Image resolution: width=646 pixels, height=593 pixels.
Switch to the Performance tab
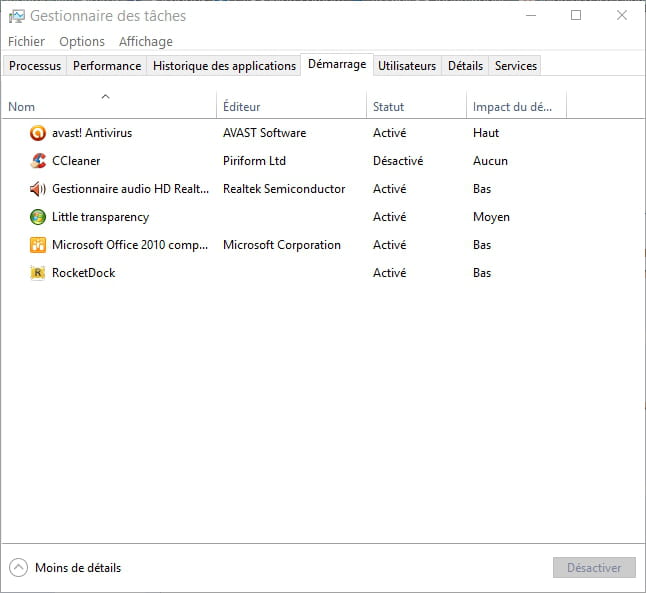coord(107,66)
